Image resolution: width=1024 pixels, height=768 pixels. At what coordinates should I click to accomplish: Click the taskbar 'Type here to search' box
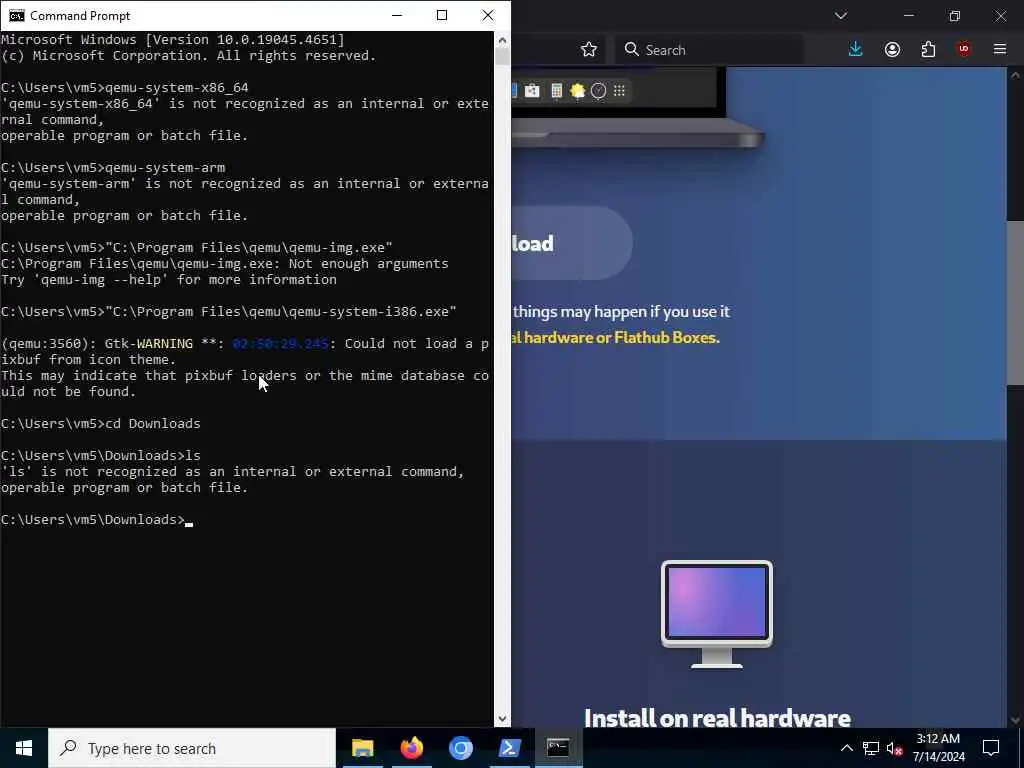pyautogui.click(x=192, y=748)
